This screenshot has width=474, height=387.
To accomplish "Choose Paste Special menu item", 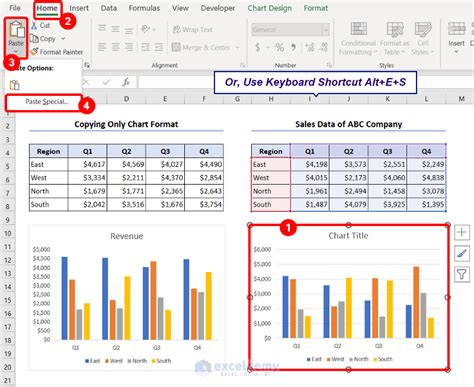I will point(44,102).
